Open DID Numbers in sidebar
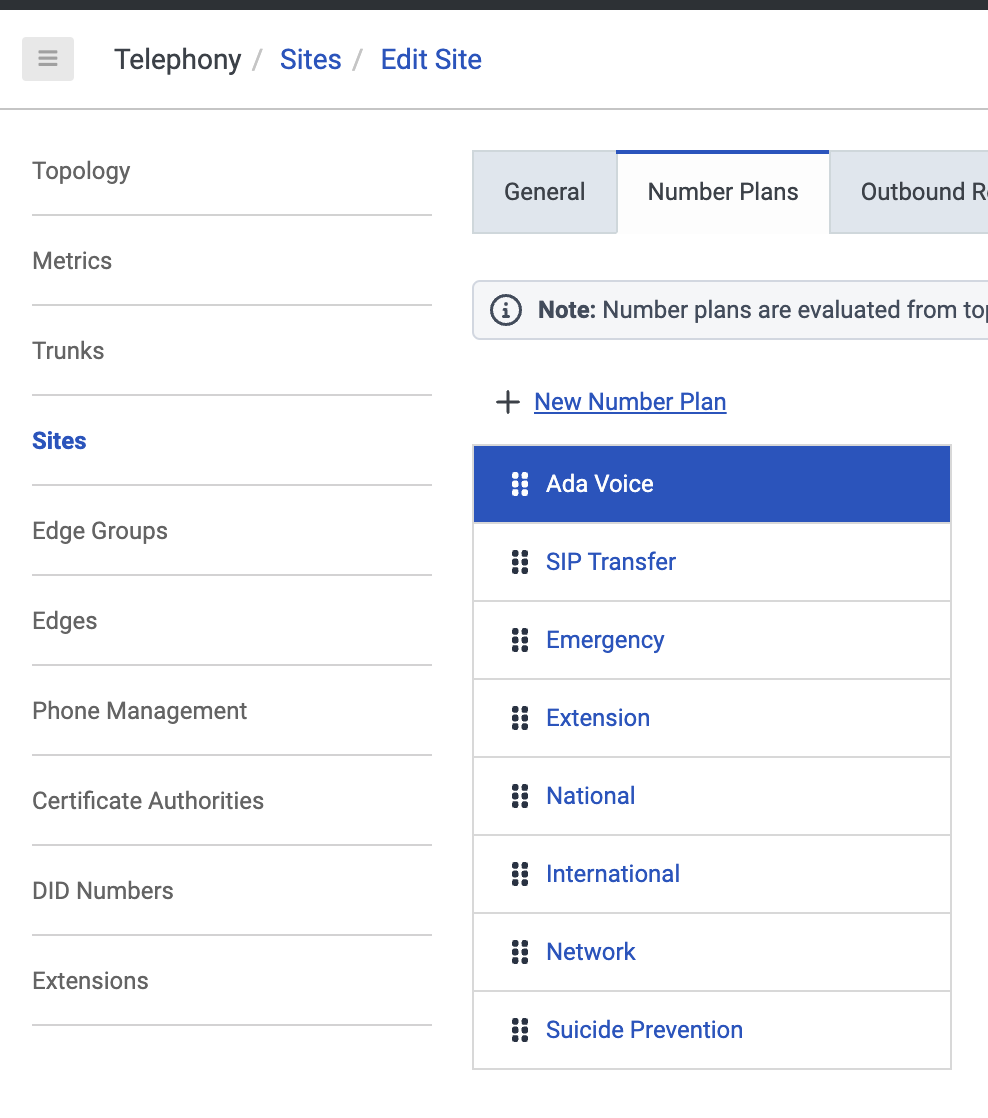 102,891
